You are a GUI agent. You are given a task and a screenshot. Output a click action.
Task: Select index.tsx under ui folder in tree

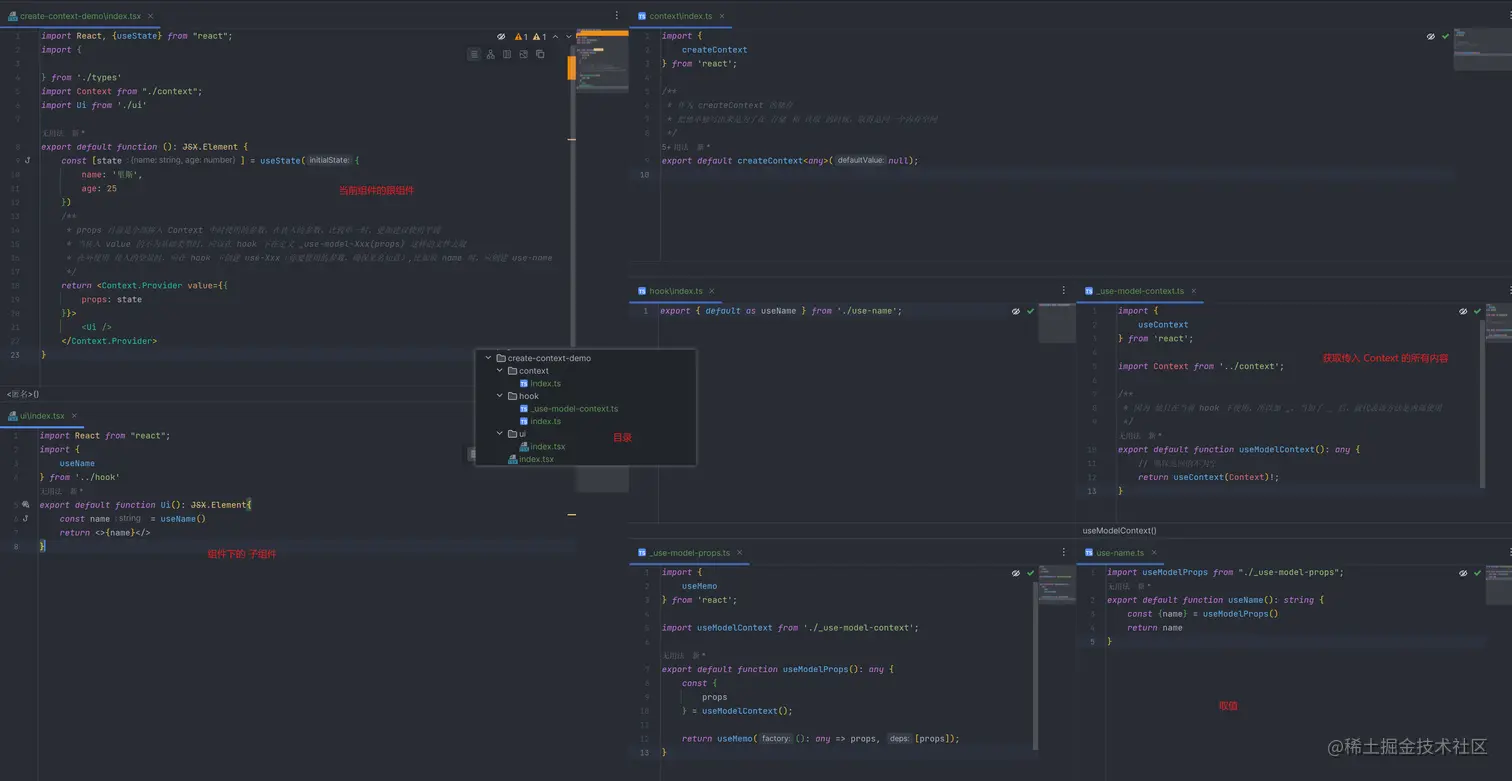542,447
